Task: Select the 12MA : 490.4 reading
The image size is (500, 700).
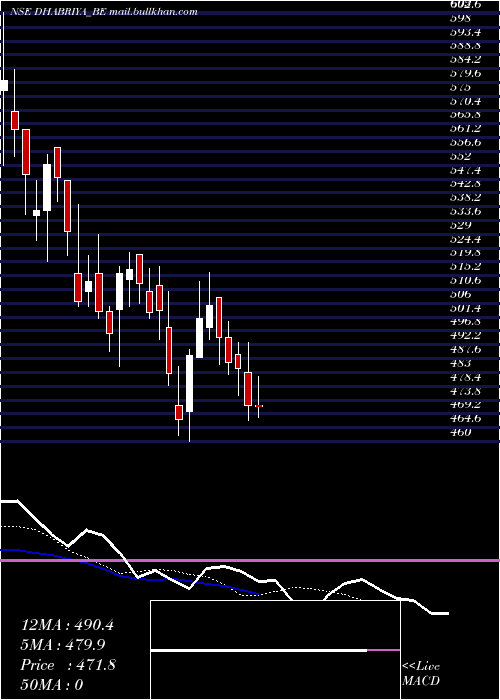Action: (x=67, y=625)
